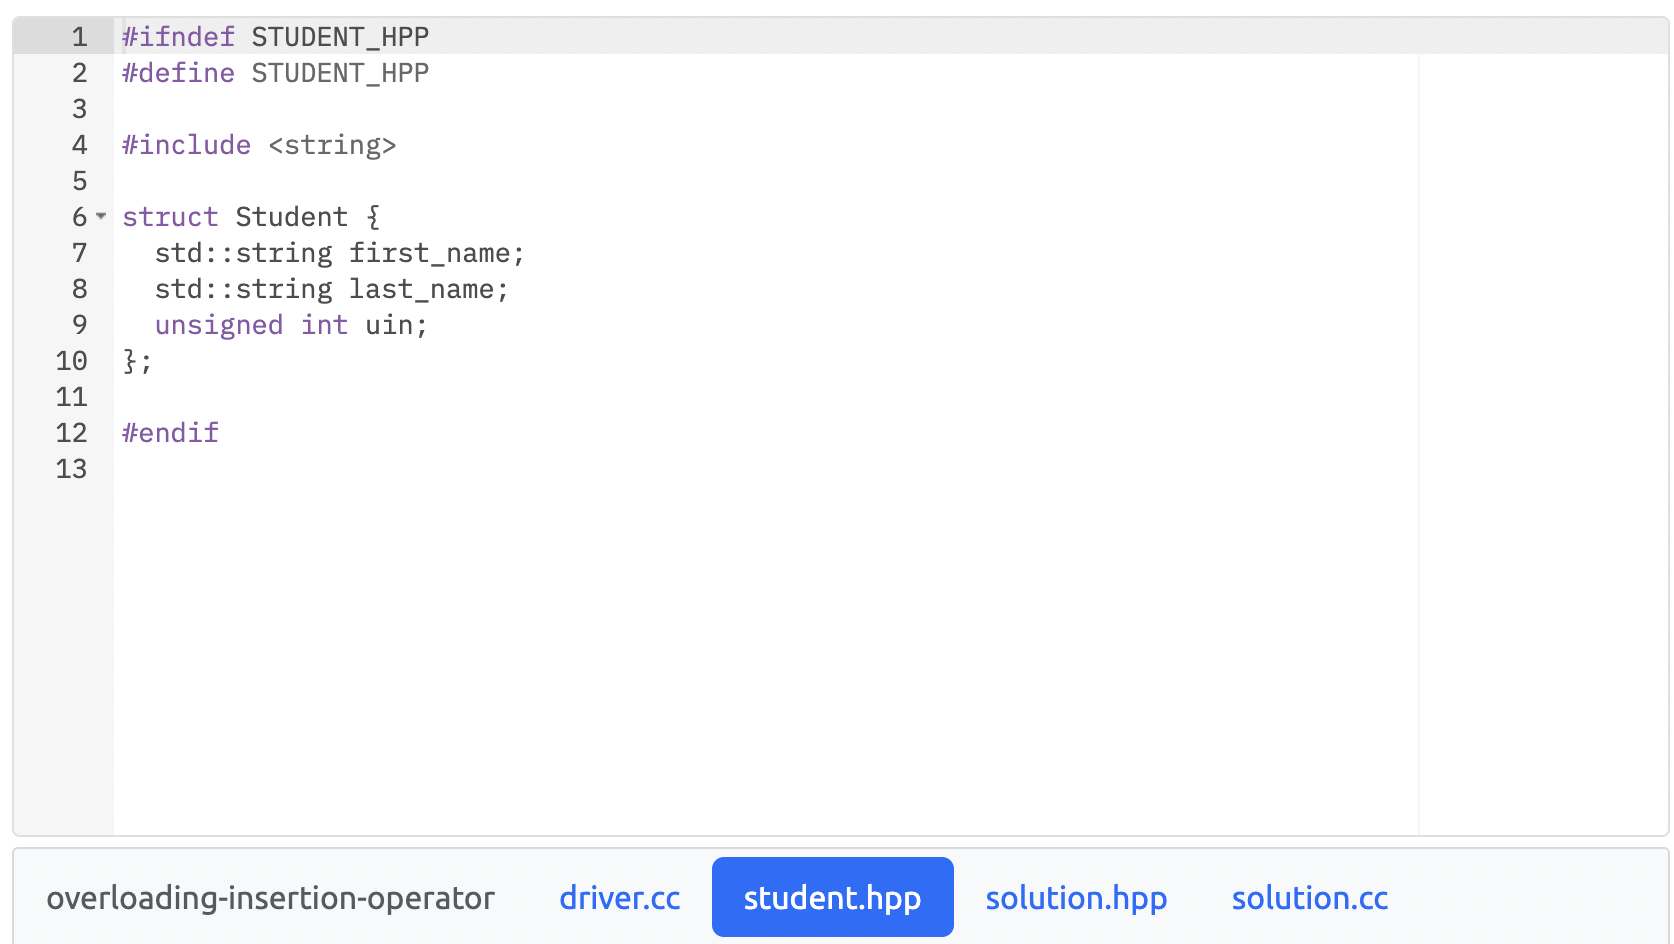Click the unsigned int uin declaration

[290, 324]
